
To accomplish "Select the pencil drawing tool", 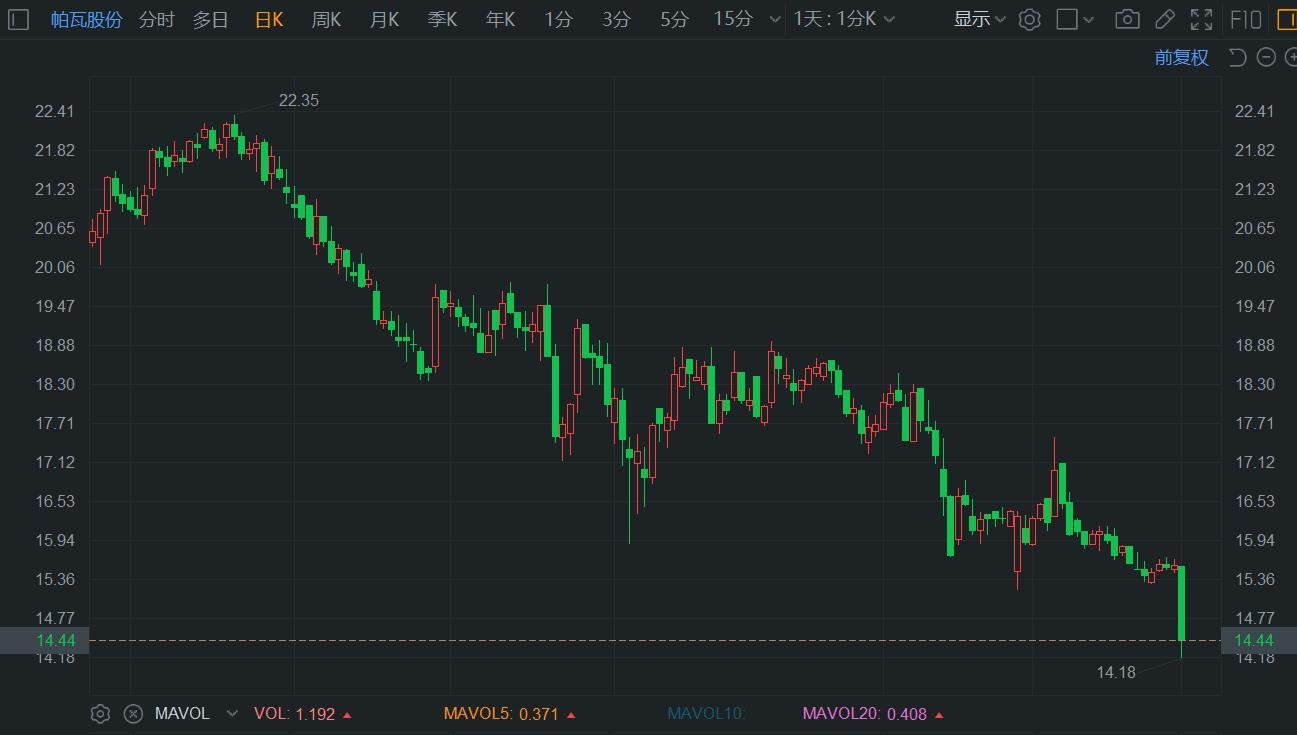I will pyautogui.click(x=1164, y=19).
